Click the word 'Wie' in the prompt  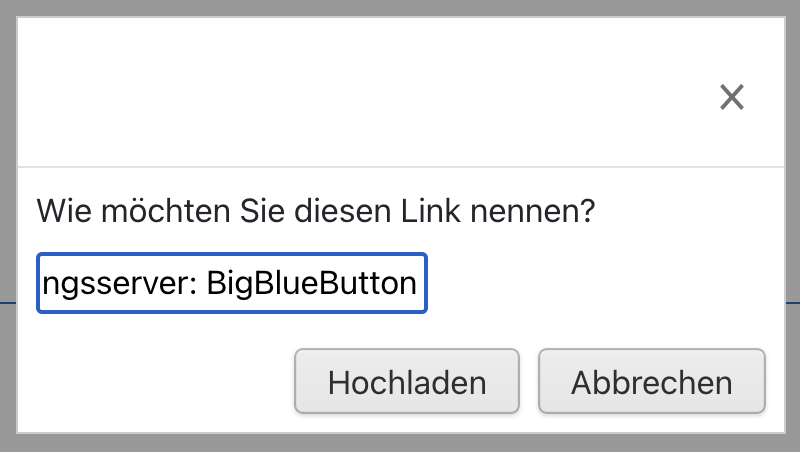(x=58, y=212)
